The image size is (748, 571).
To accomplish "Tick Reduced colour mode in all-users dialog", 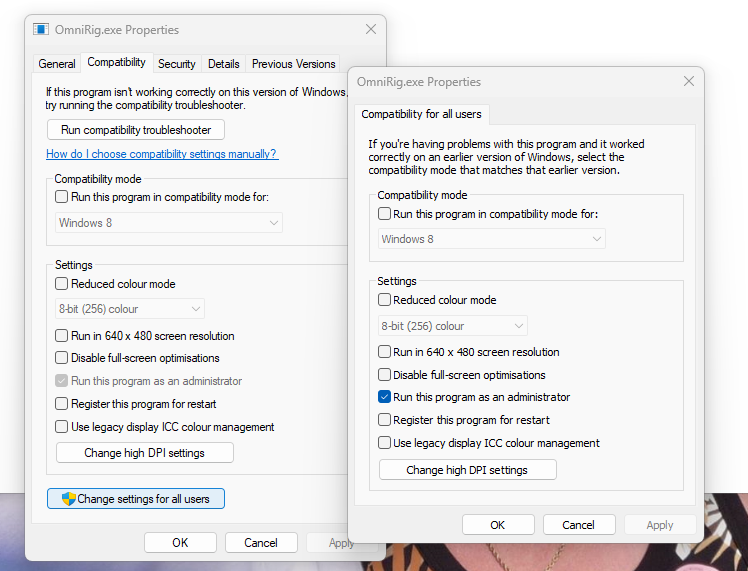I will point(384,300).
